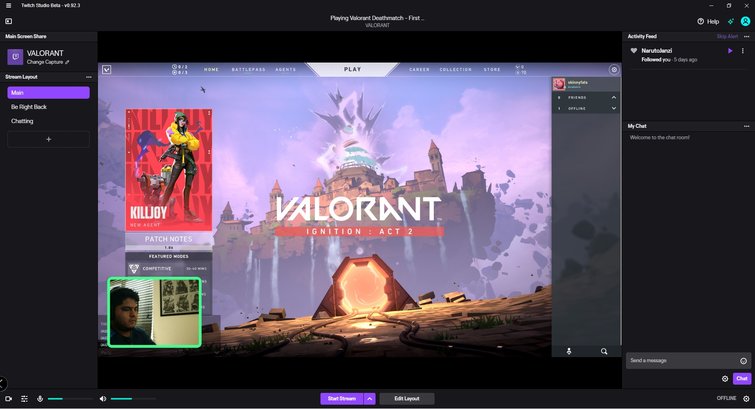755x409 pixels.
Task: Mute the speaker volume icon
Action: (x=103, y=399)
